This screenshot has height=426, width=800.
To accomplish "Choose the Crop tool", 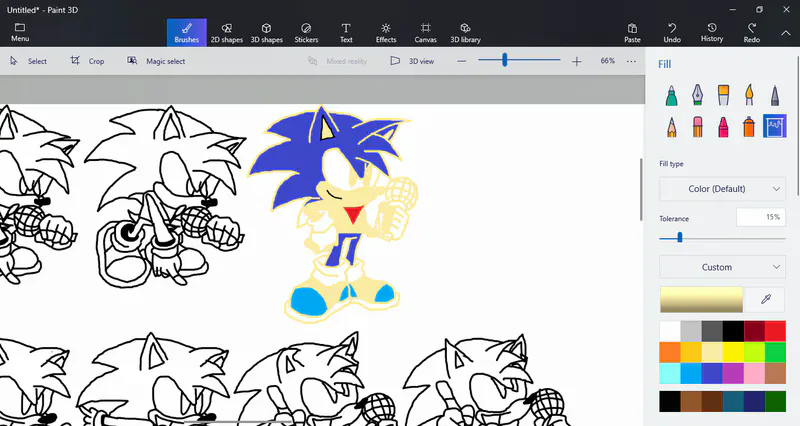I will [x=87, y=61].
